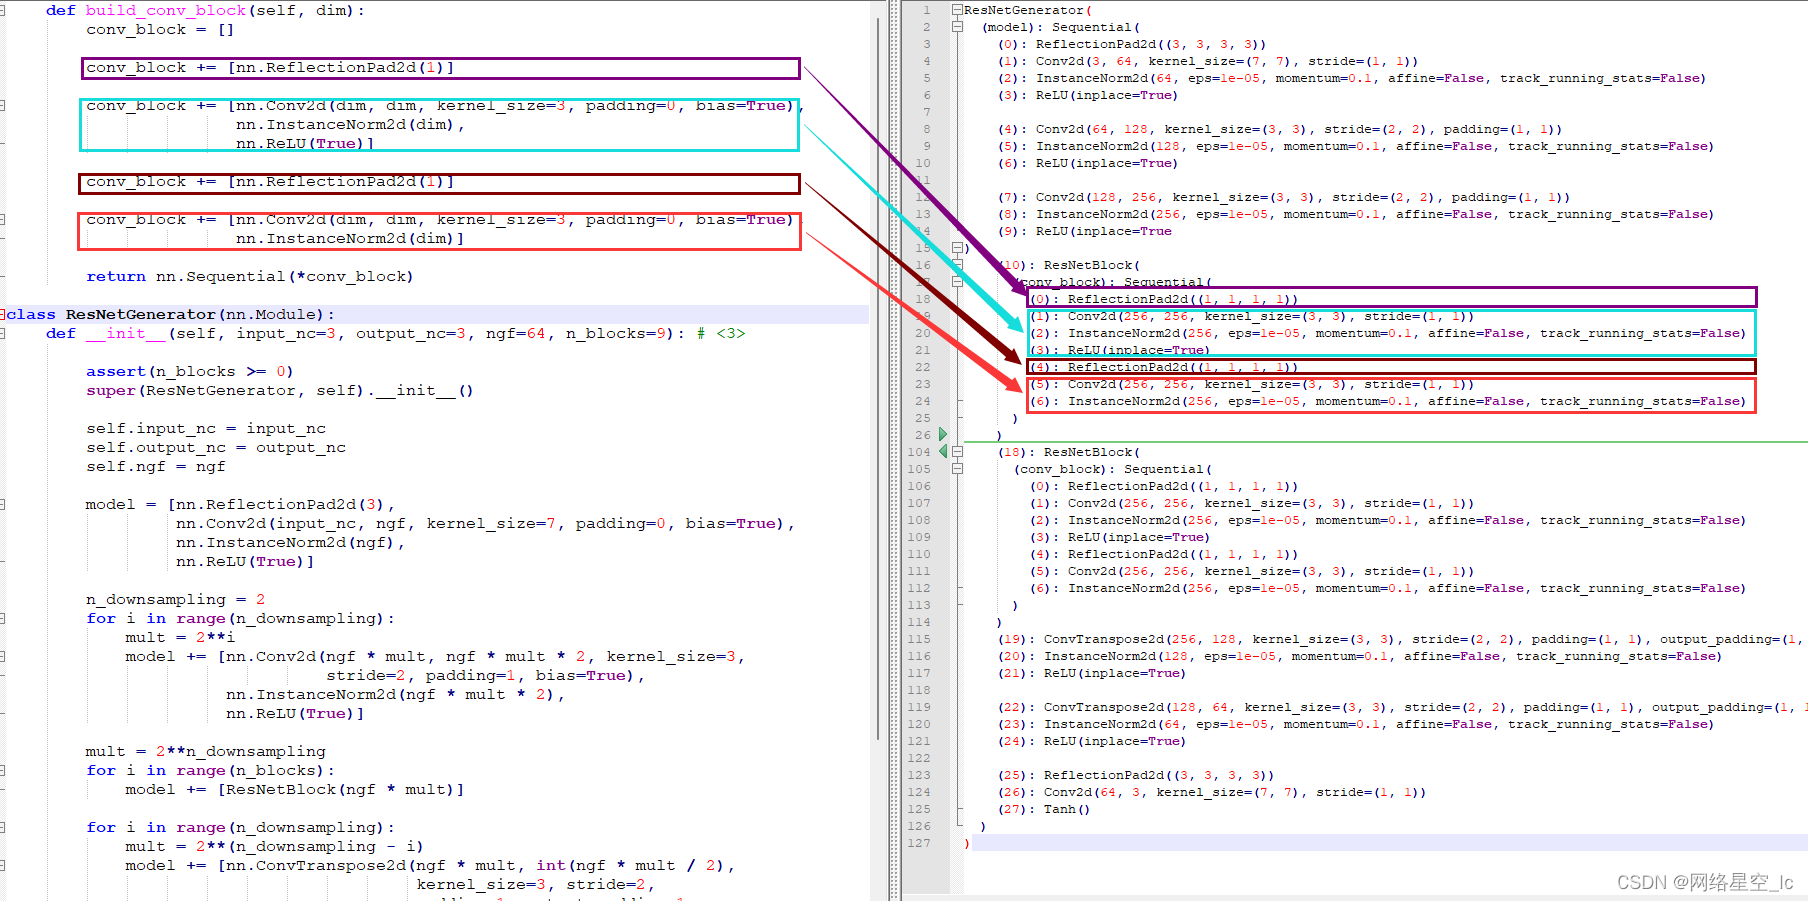Click the (21): ReLU(inplace=True) line
1808x901 pixels.
(x=1092, y=673)
